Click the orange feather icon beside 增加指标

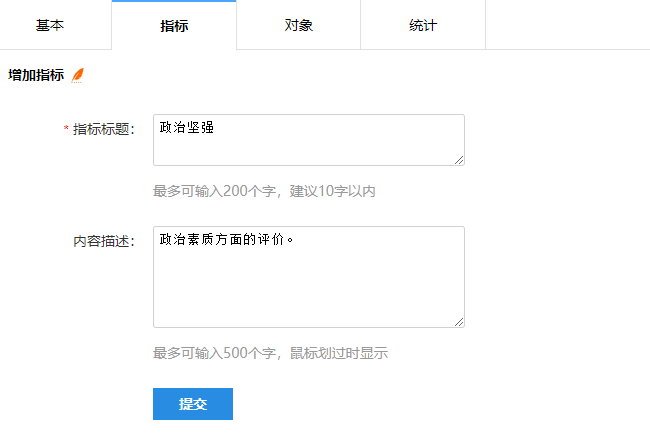tap(77, 75)
